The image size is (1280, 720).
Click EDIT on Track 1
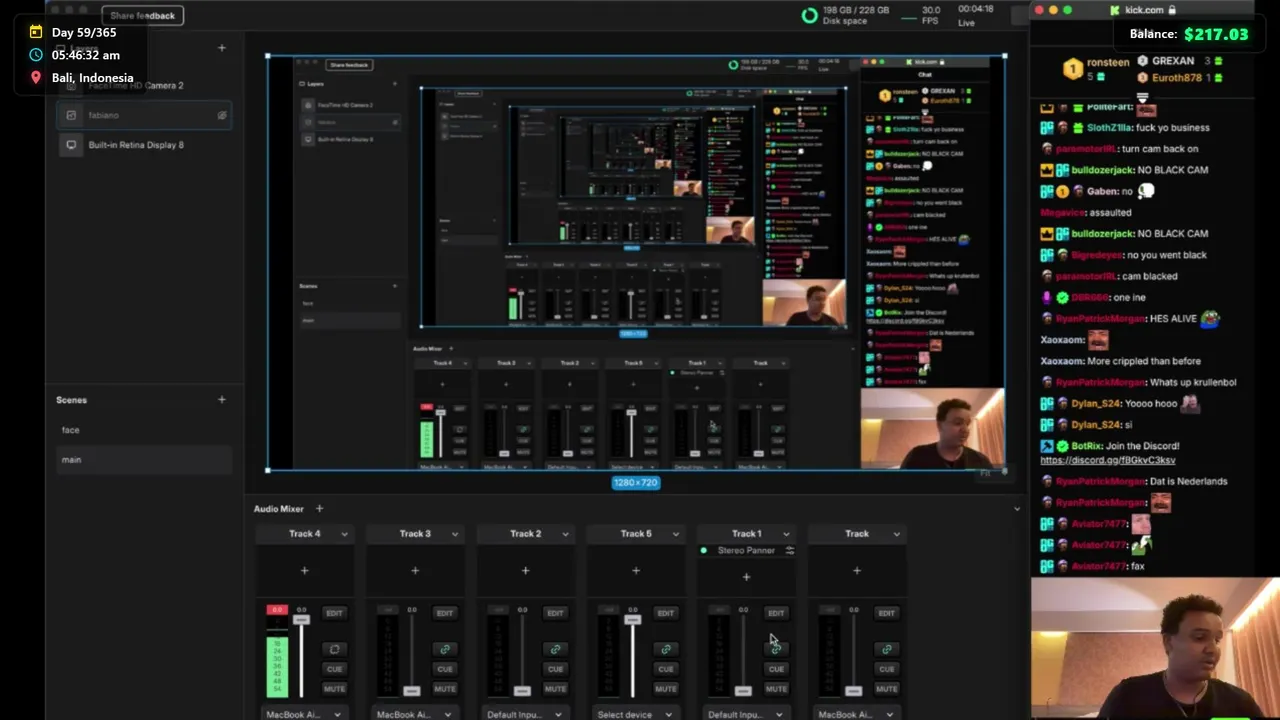click(x=776, y=613)
